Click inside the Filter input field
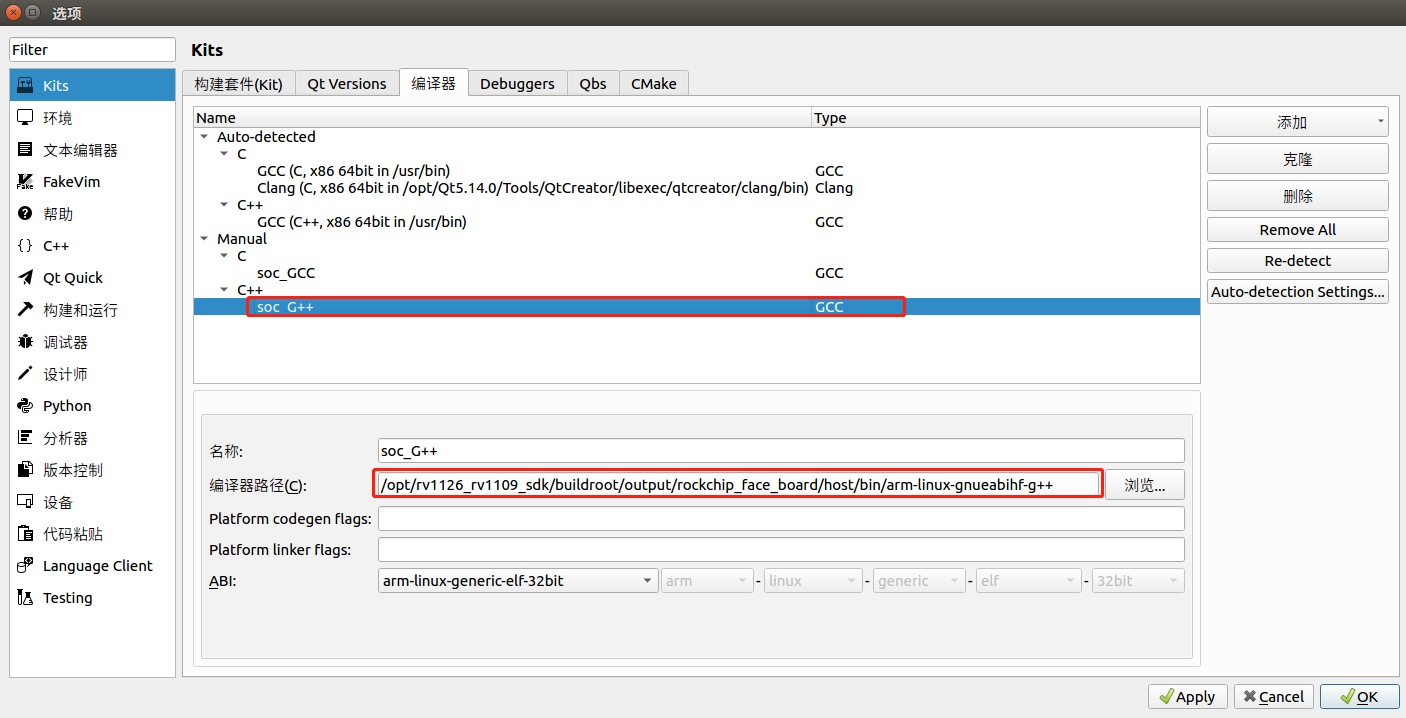The width and height of the screenshot is (1406, 718). pyautogui.click(x=92, y=49)
